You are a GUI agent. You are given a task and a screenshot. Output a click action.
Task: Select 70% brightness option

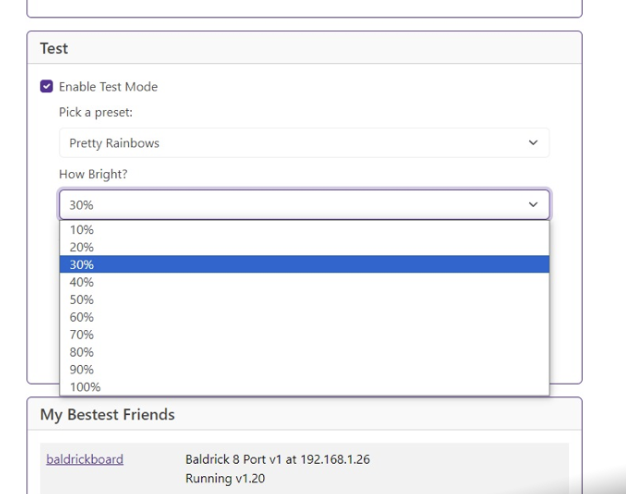[x=304, y=335]
